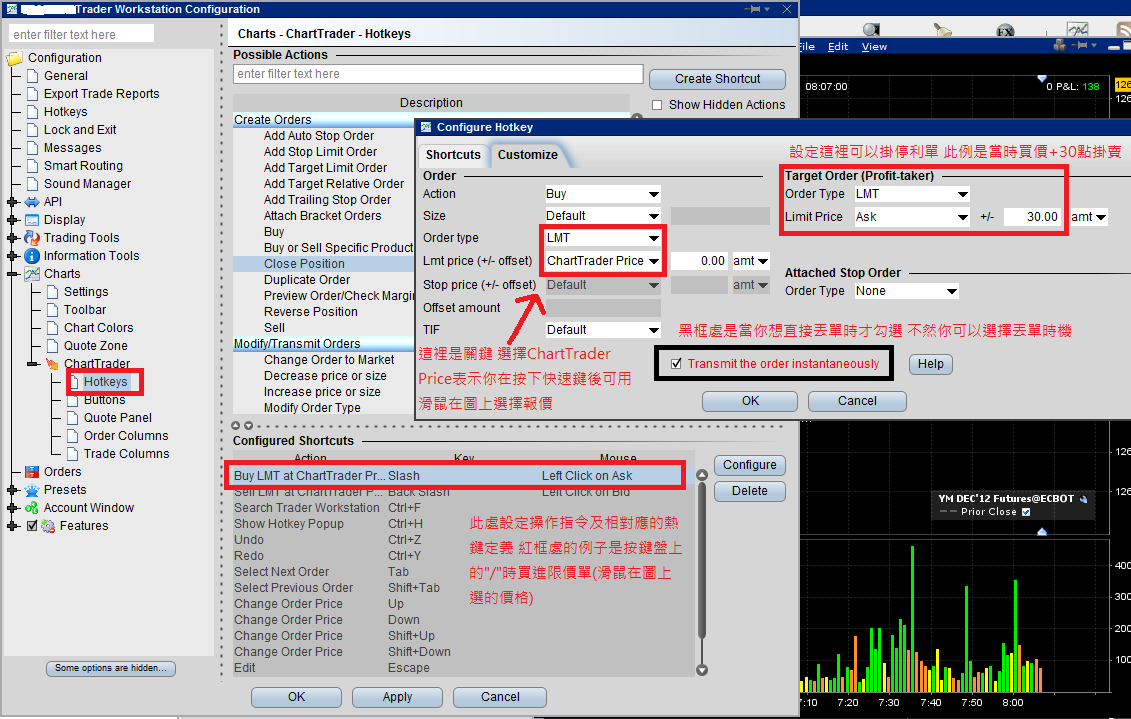The height and width of the screenshot is (719, 1131).
Task: Toggle Prior Close checkbox in chart legend
Action: [x=1026, y=512]
